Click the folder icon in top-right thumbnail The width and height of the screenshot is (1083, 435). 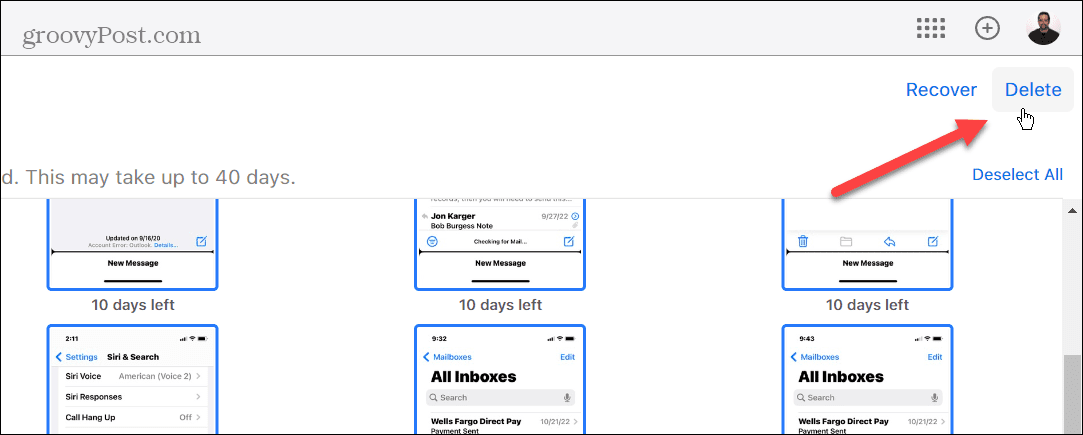coord(846,241)
